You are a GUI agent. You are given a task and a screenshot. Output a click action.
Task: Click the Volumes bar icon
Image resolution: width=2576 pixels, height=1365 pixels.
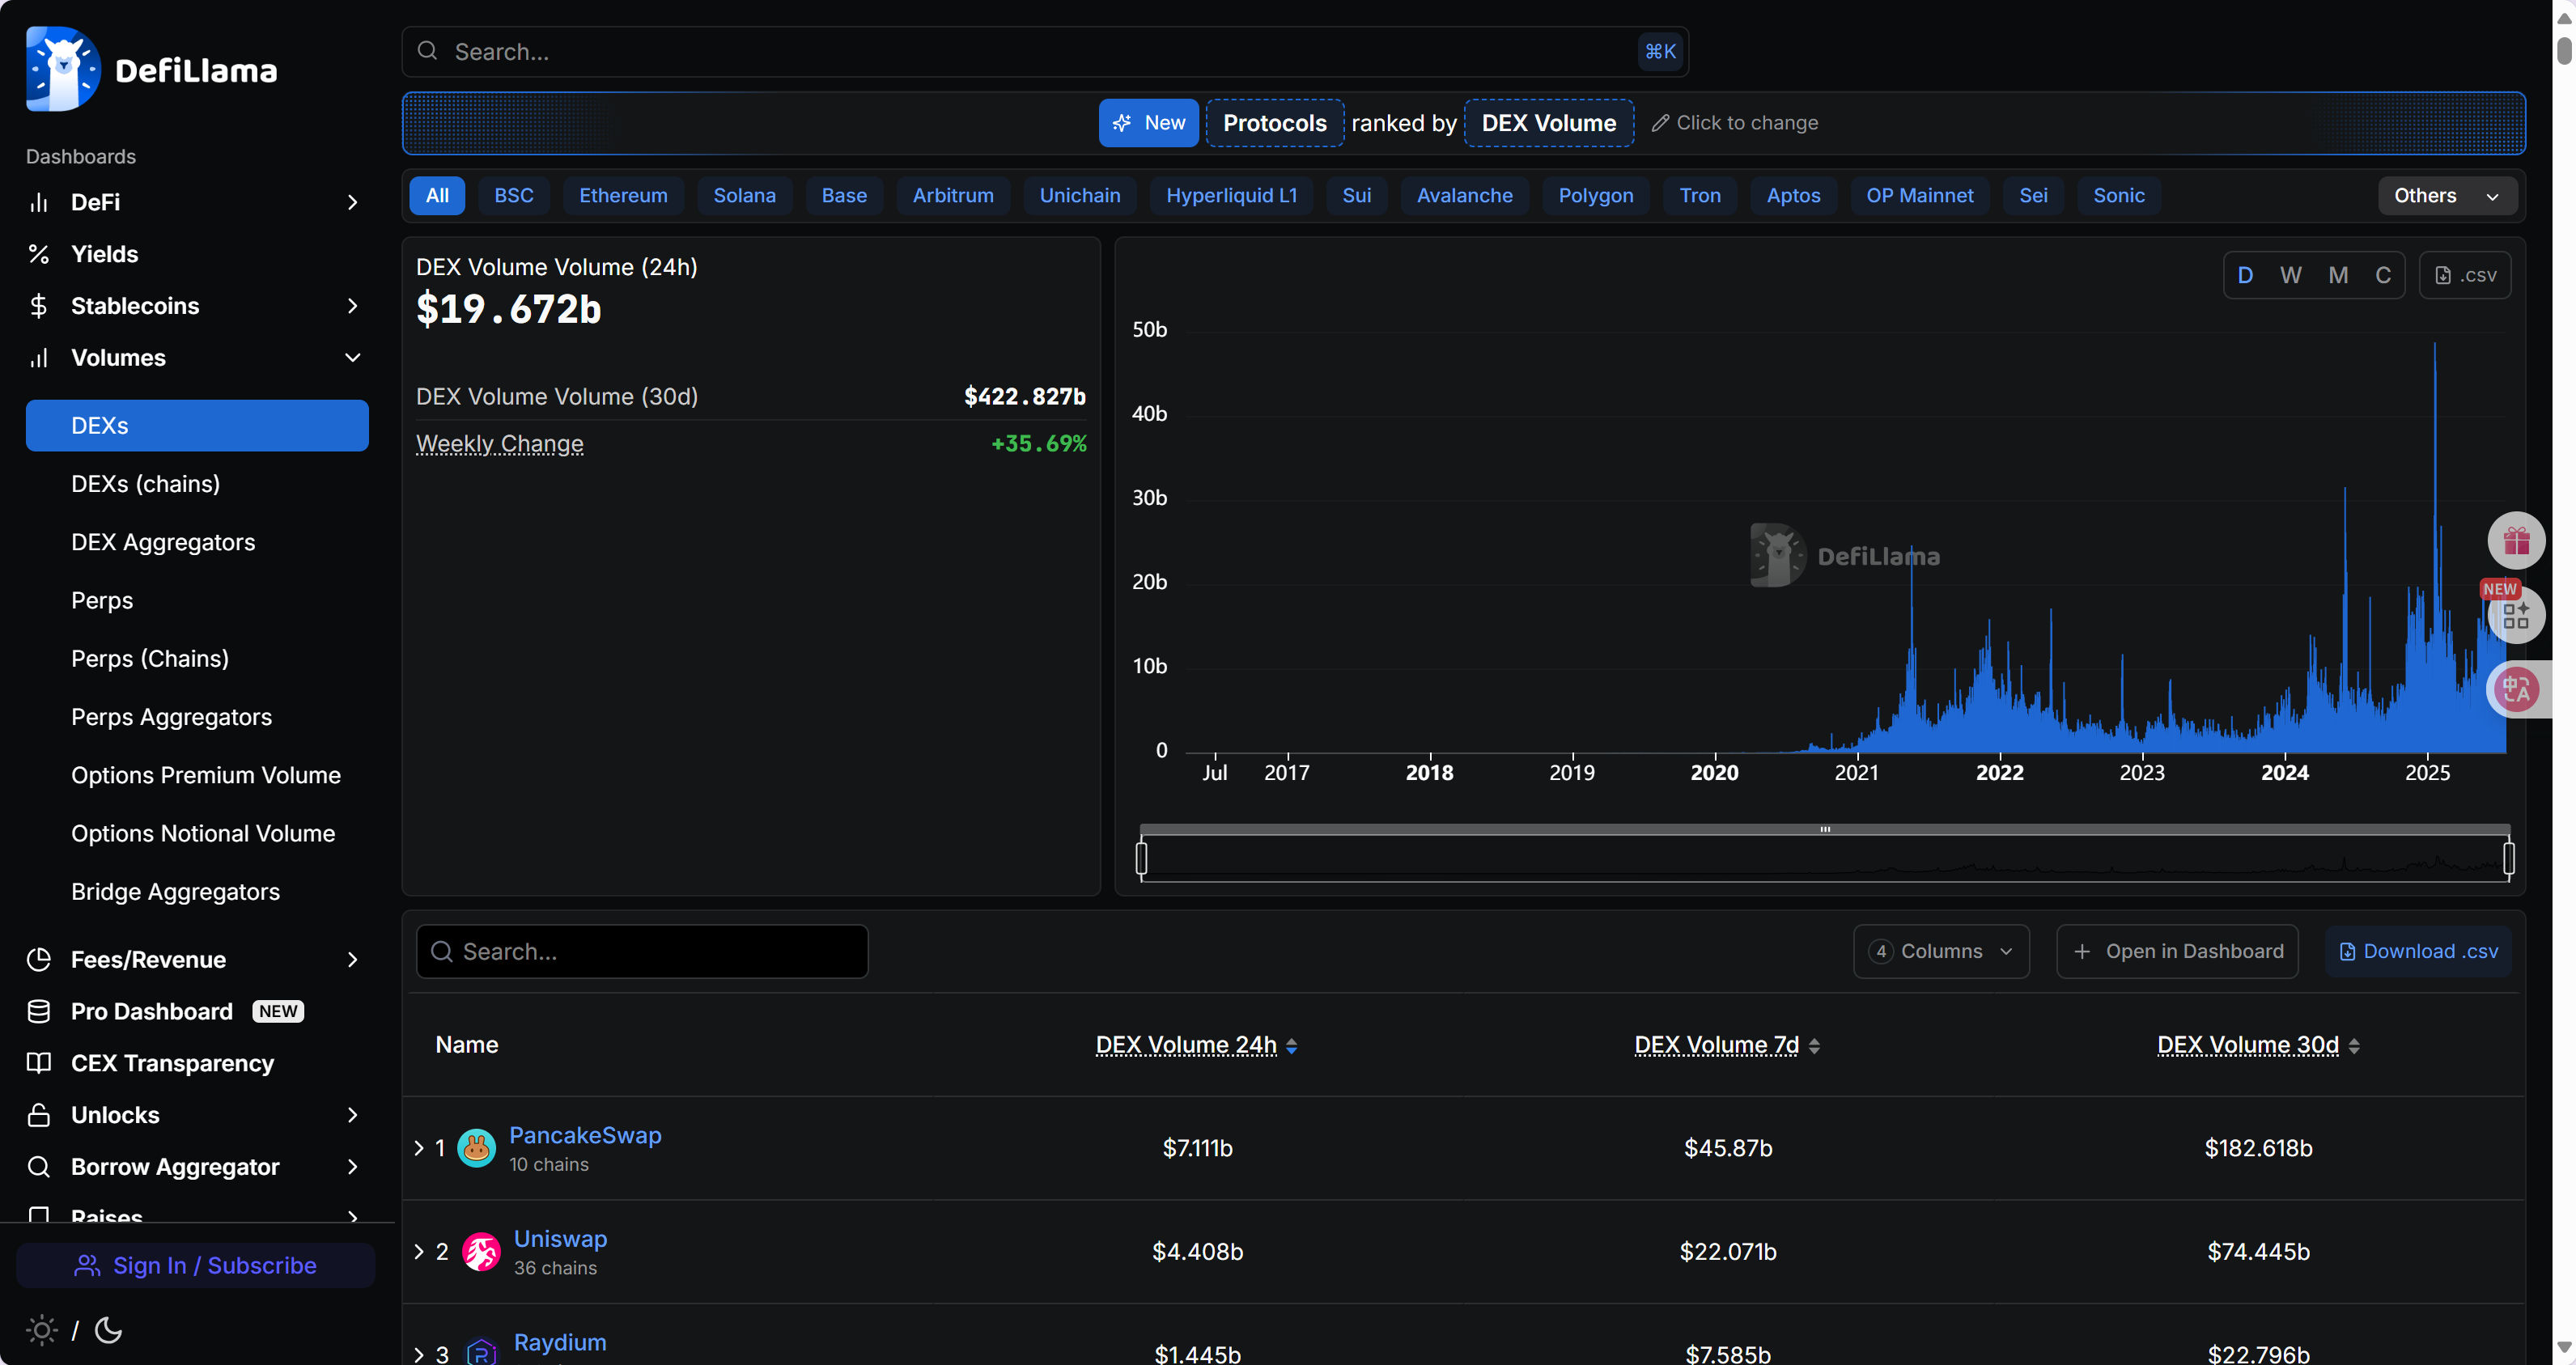click(x=39, y=358)
